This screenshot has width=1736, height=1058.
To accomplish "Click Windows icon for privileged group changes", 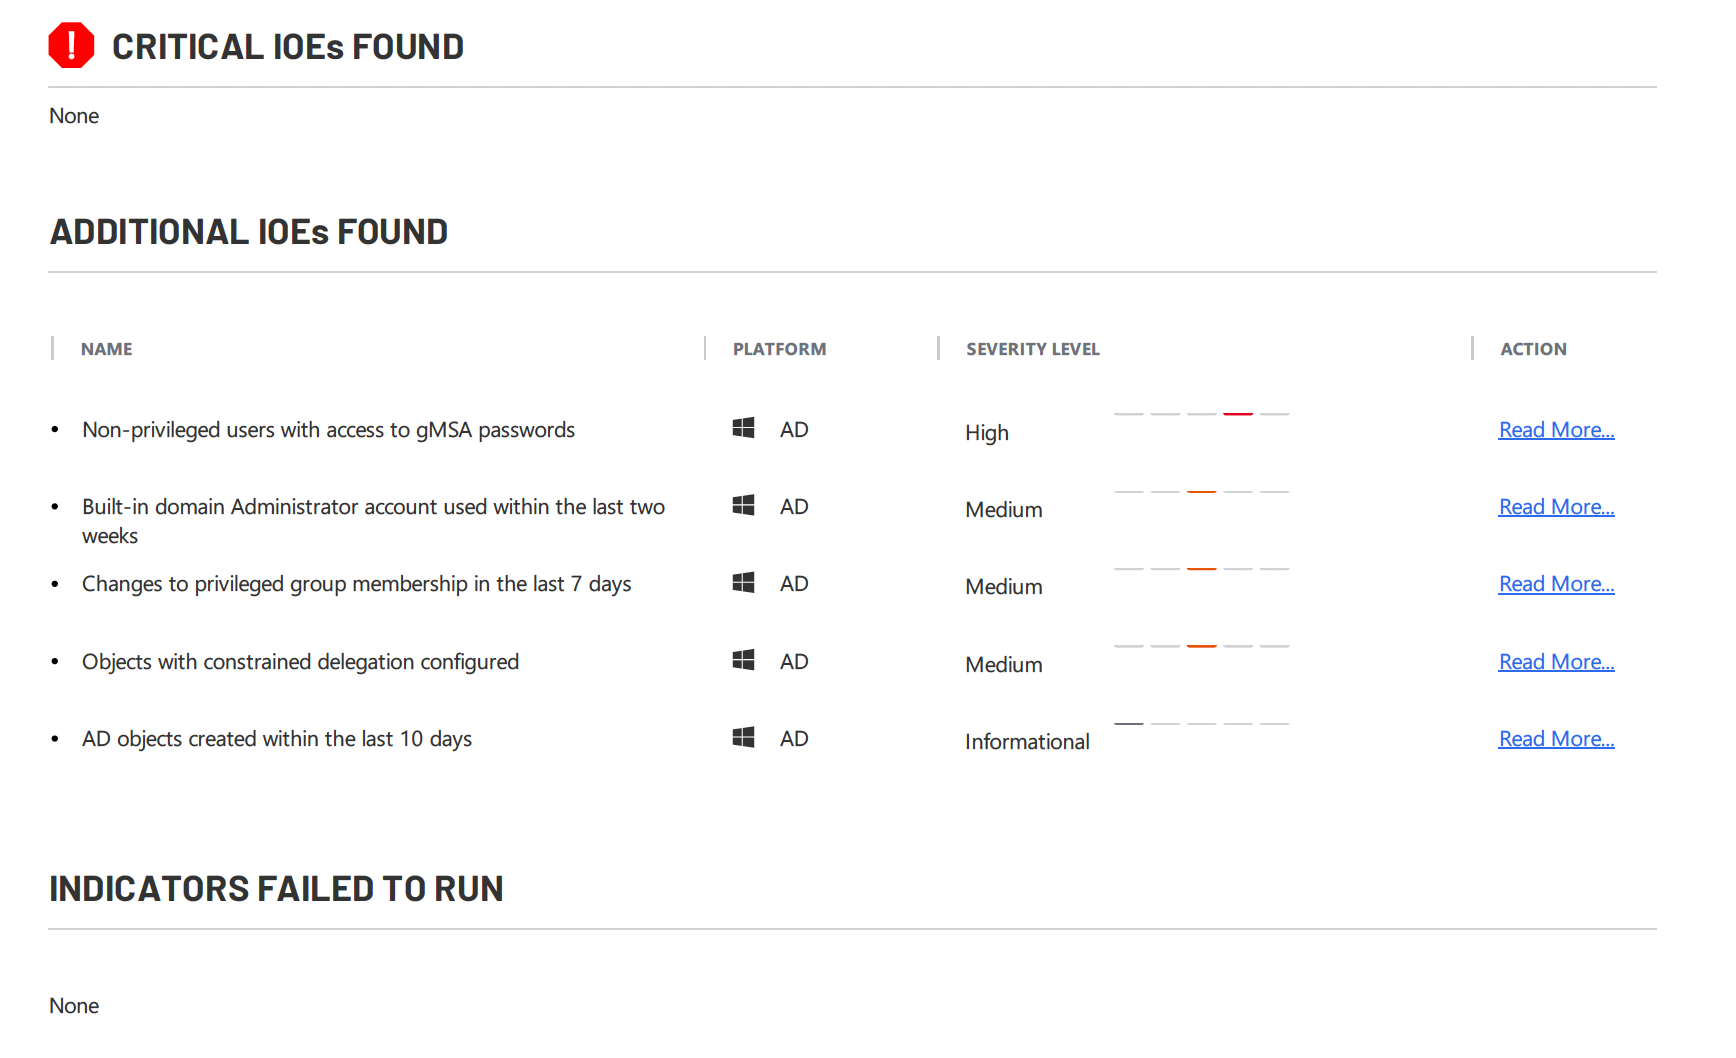I will coord(743,582).
